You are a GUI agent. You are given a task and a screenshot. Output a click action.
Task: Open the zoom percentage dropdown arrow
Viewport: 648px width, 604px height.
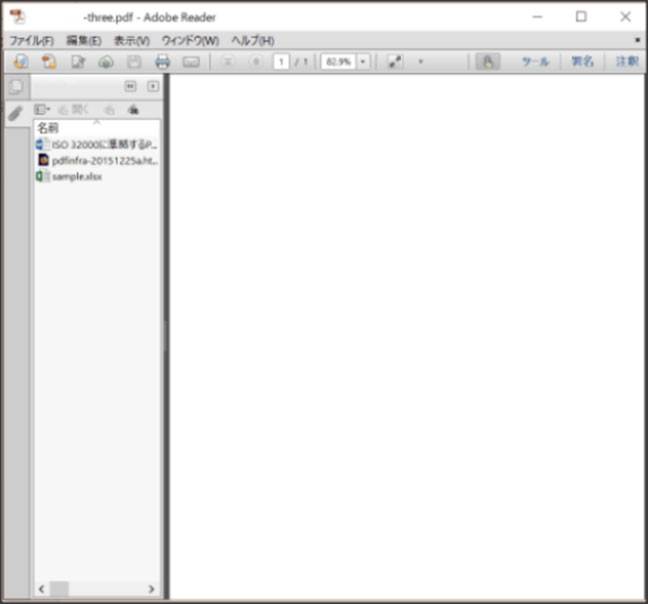(x=363, y=62)
